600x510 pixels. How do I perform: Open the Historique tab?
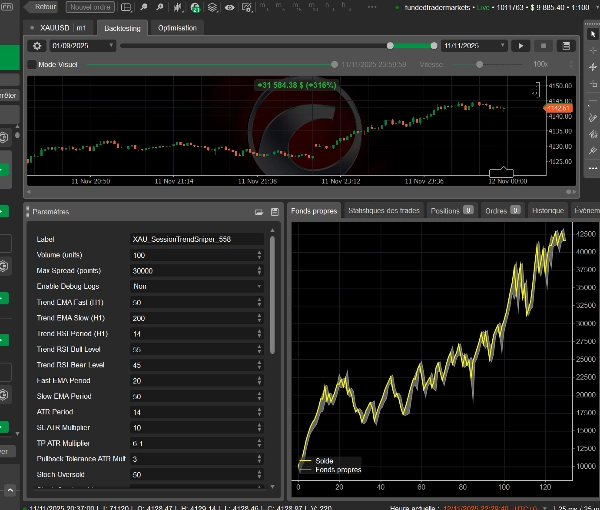click(x=548, y=211)
